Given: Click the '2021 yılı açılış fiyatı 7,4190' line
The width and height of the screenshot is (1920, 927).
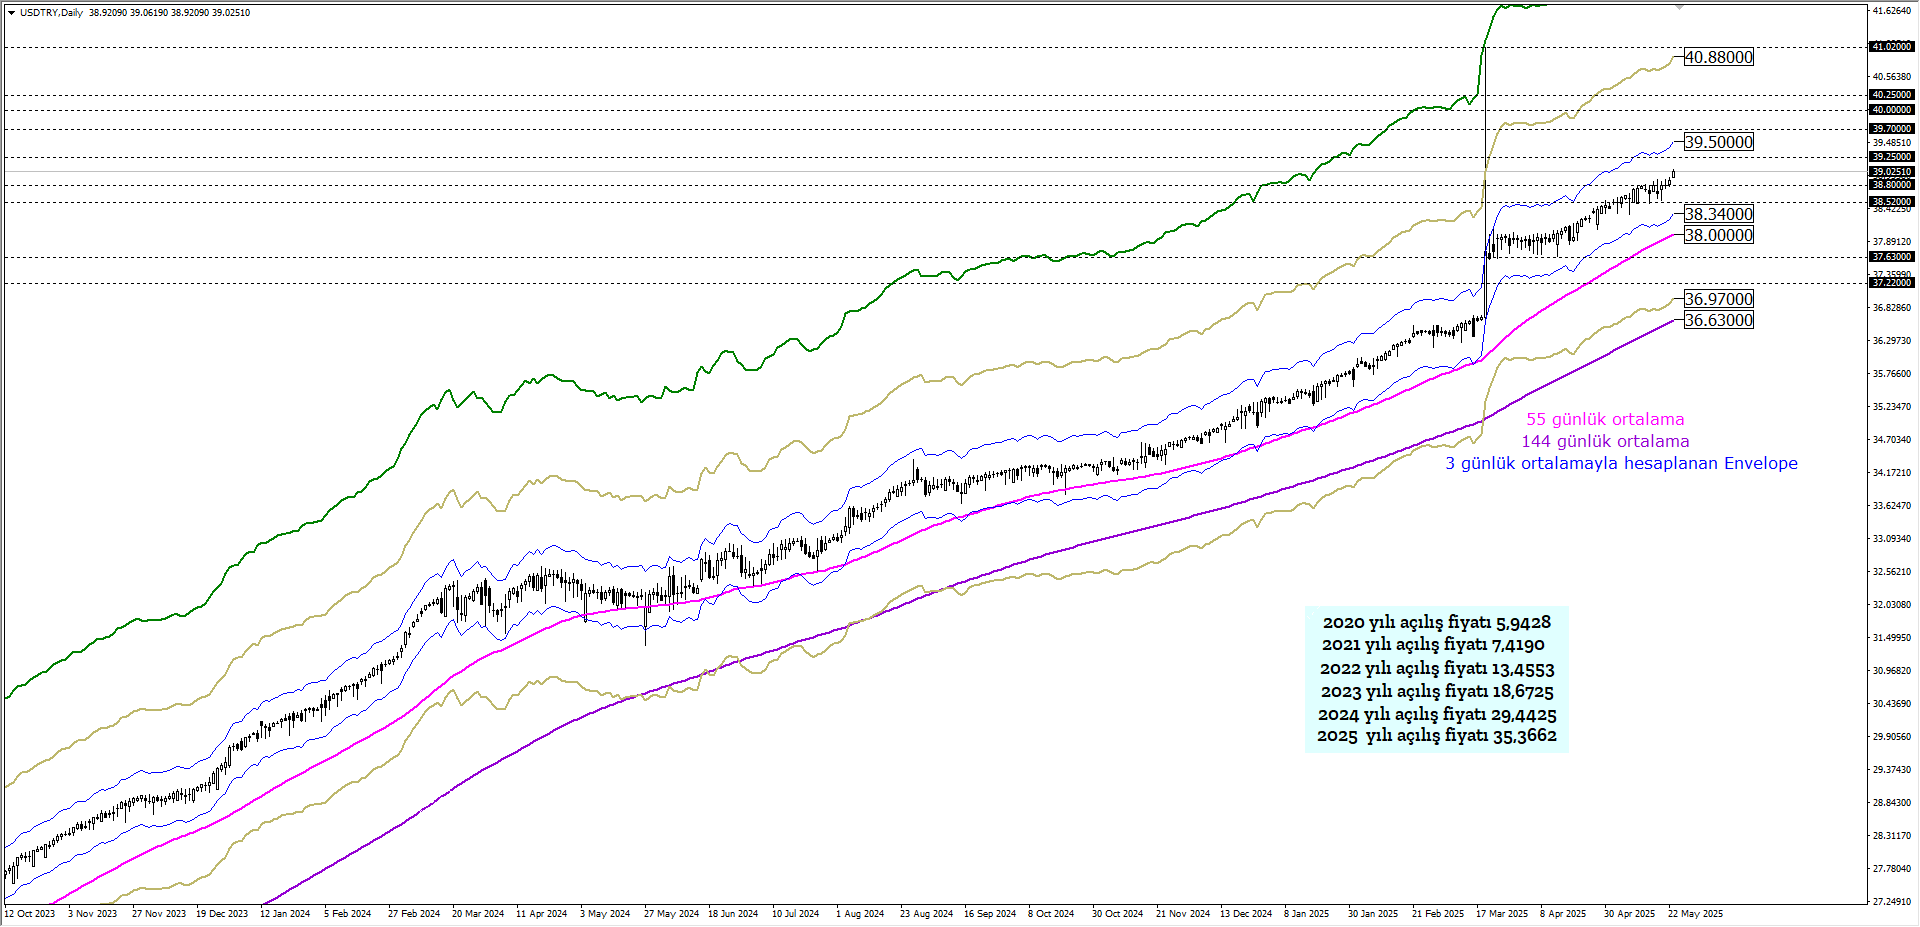Looking at the screenshot, I should click(1433, 645).
